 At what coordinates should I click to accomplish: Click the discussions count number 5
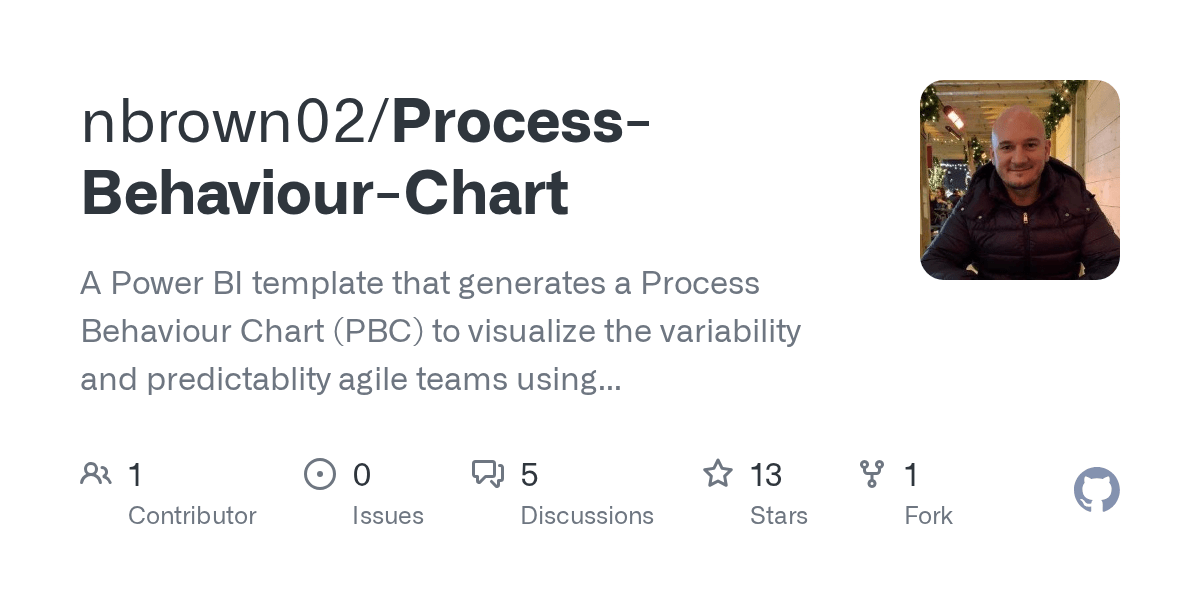click(530, 475)
